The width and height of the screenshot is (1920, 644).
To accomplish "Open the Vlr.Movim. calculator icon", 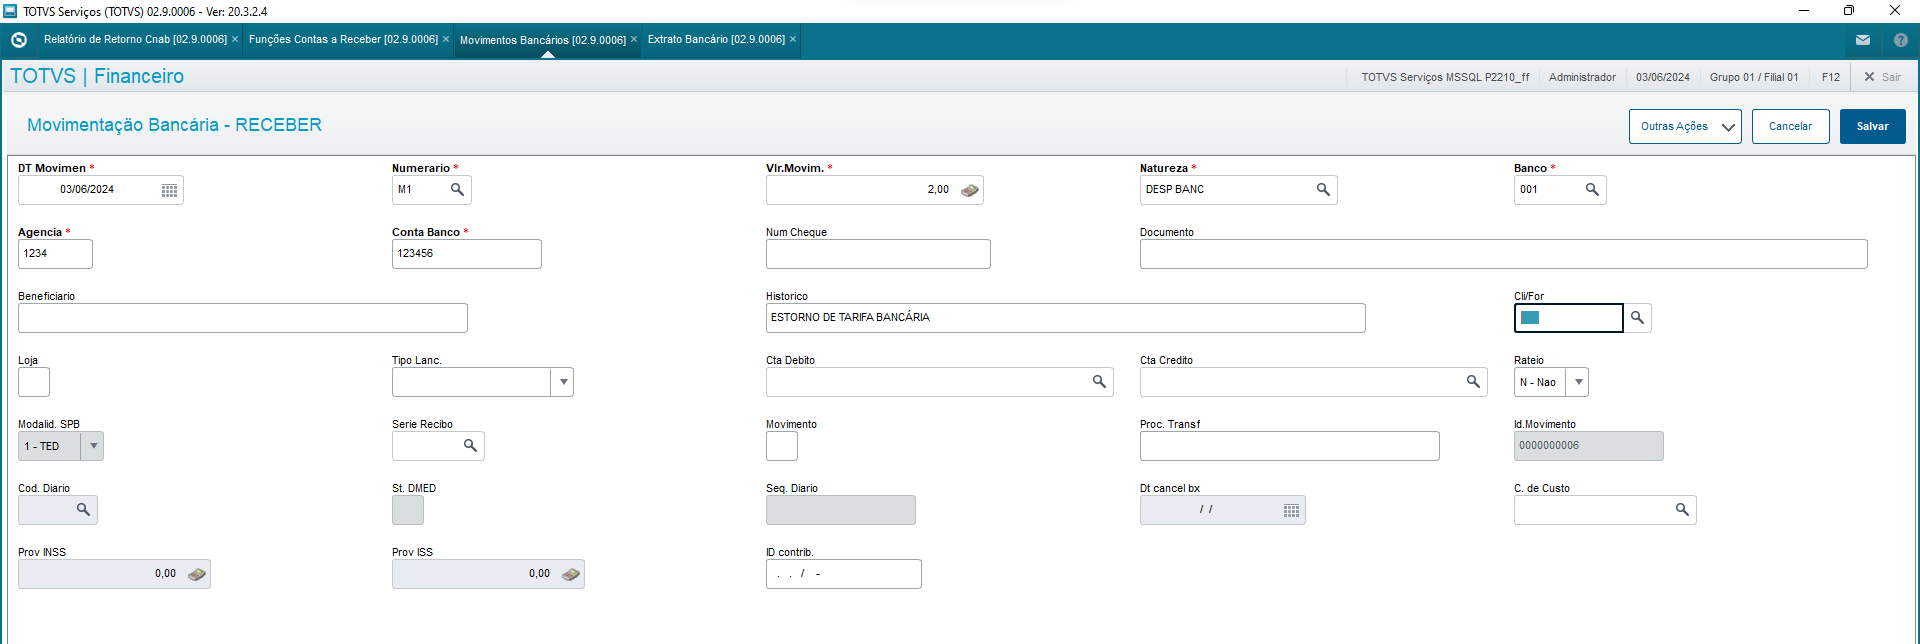I will point(969,190).
